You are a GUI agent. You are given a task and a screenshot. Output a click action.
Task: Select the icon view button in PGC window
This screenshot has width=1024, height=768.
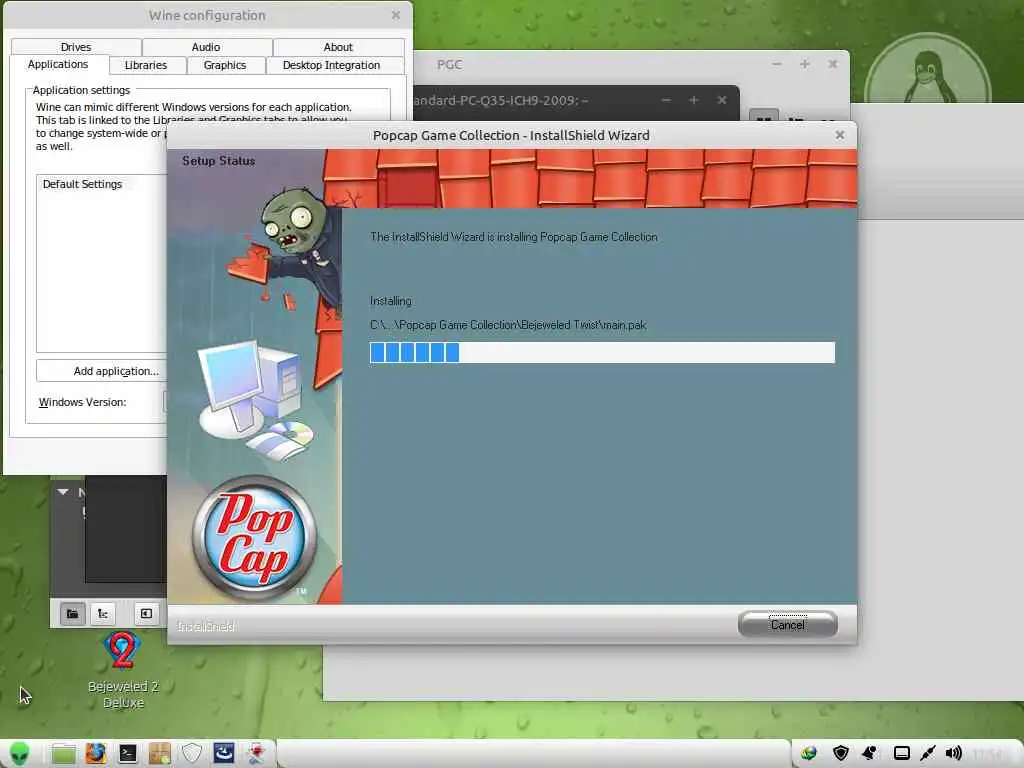click(764, 115)
